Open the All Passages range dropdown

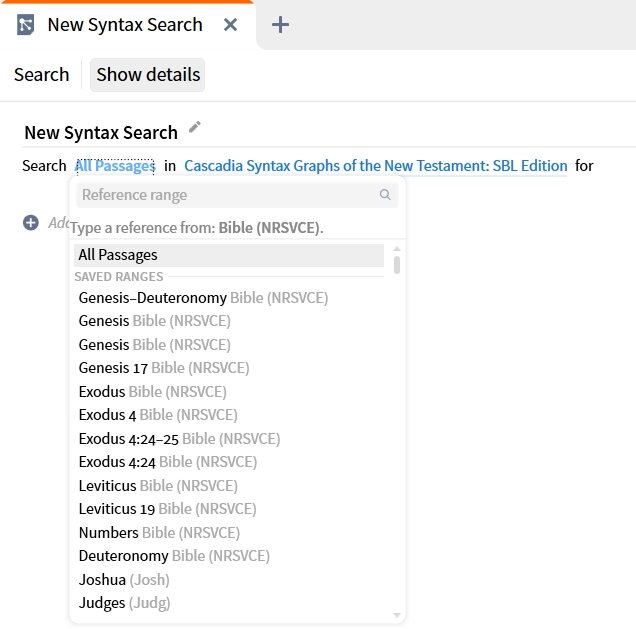click(x=115, y=166)
